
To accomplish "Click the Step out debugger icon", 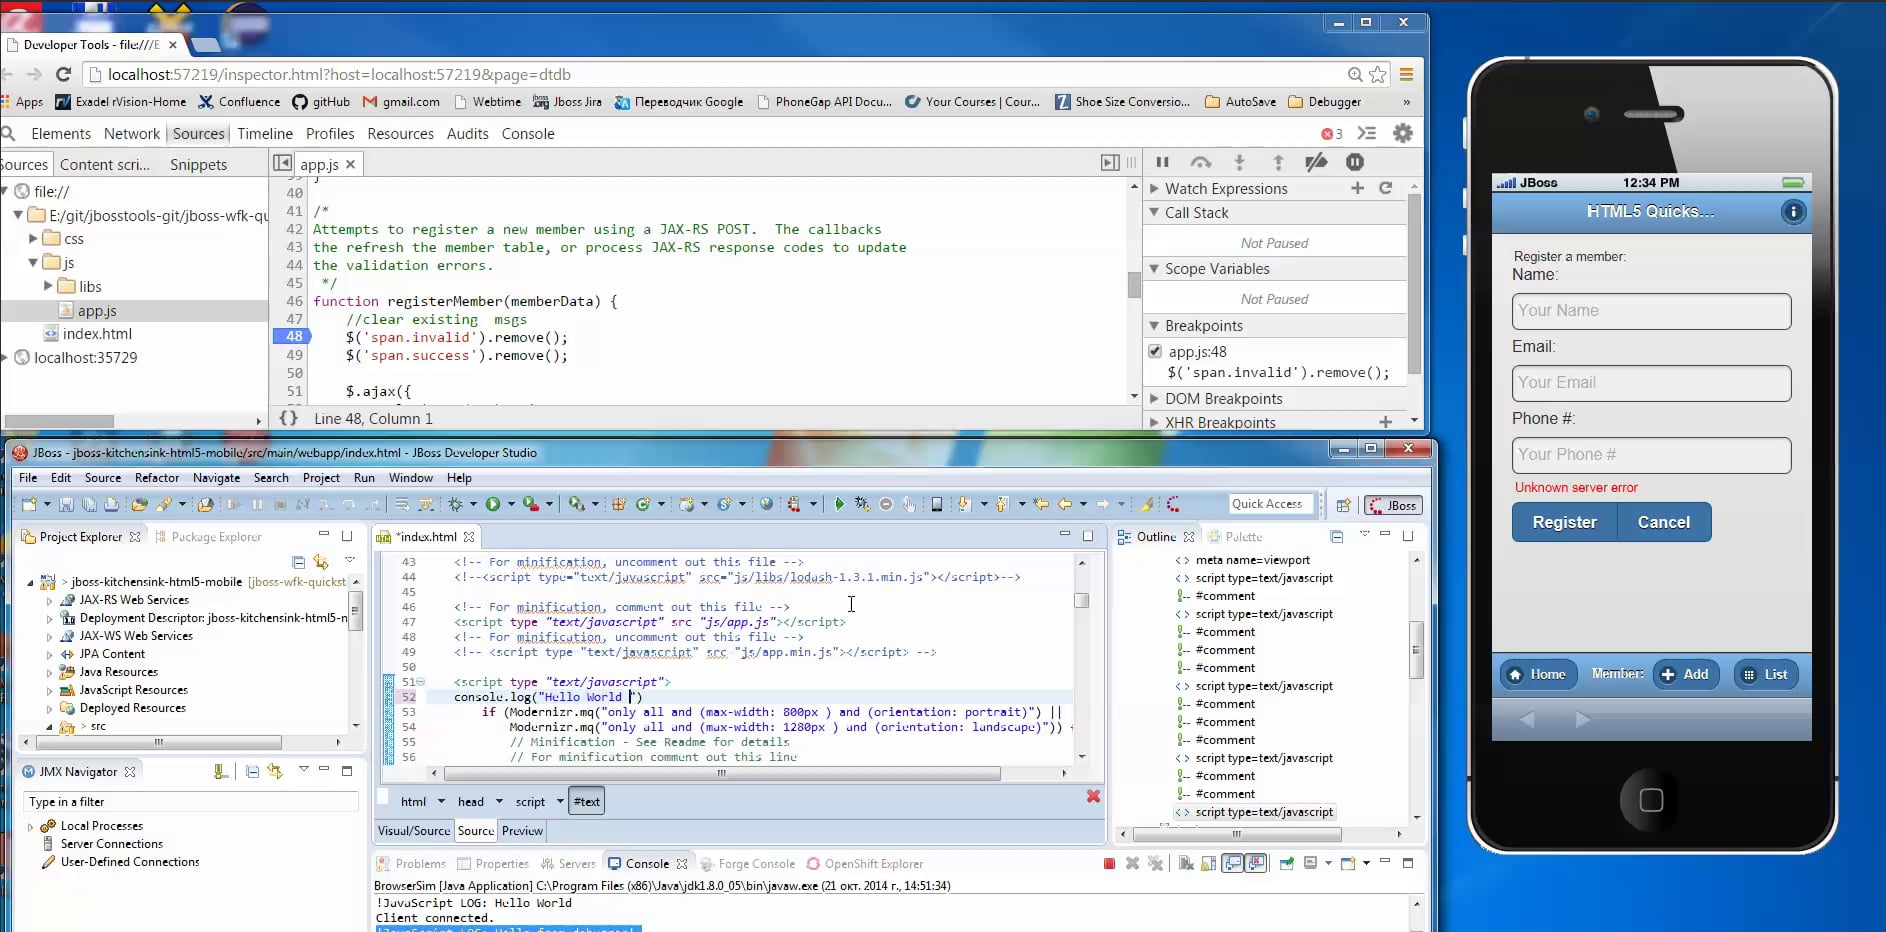I will tap(1278, 162).
